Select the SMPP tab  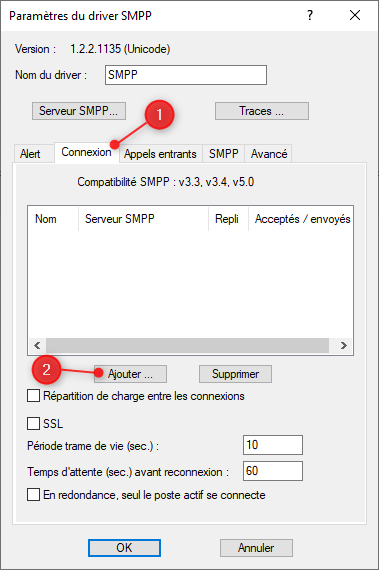click(223, 154)
